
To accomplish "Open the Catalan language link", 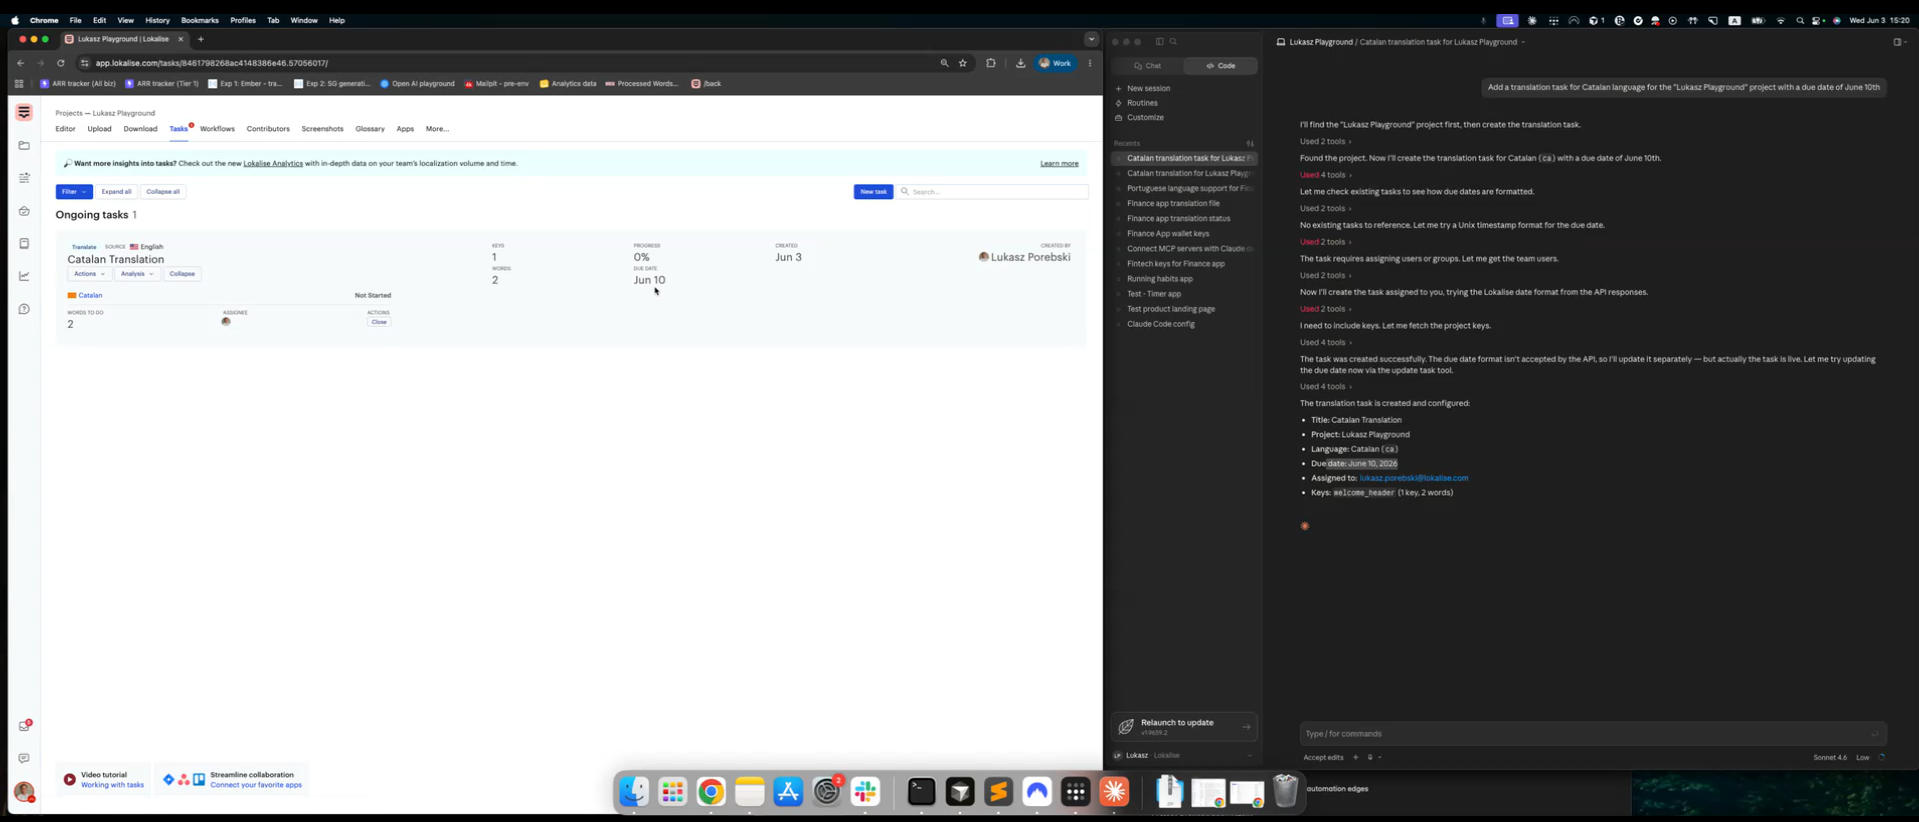I will pyautogui.click(x=90, y=295).
